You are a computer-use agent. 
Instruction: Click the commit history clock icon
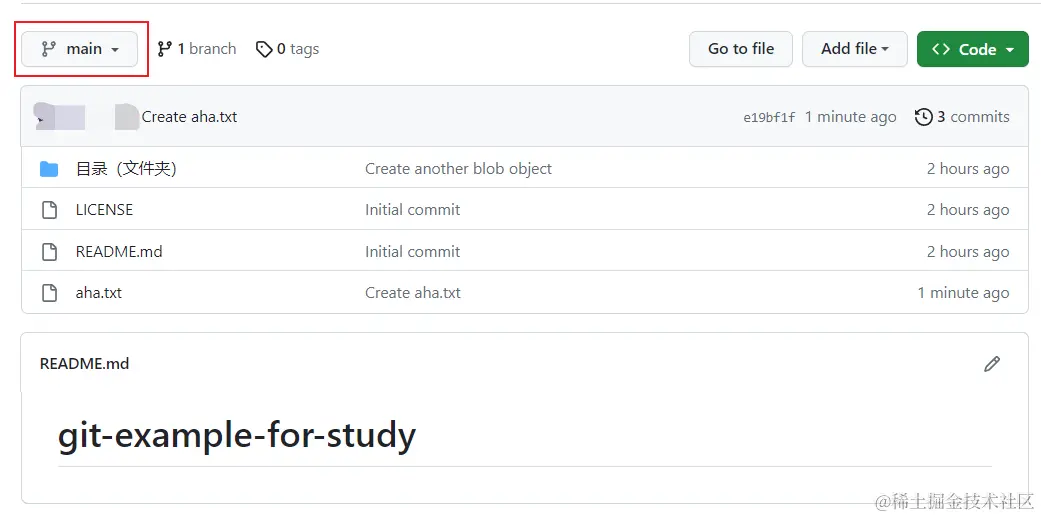pyautogui.click(x=924, y=117)
